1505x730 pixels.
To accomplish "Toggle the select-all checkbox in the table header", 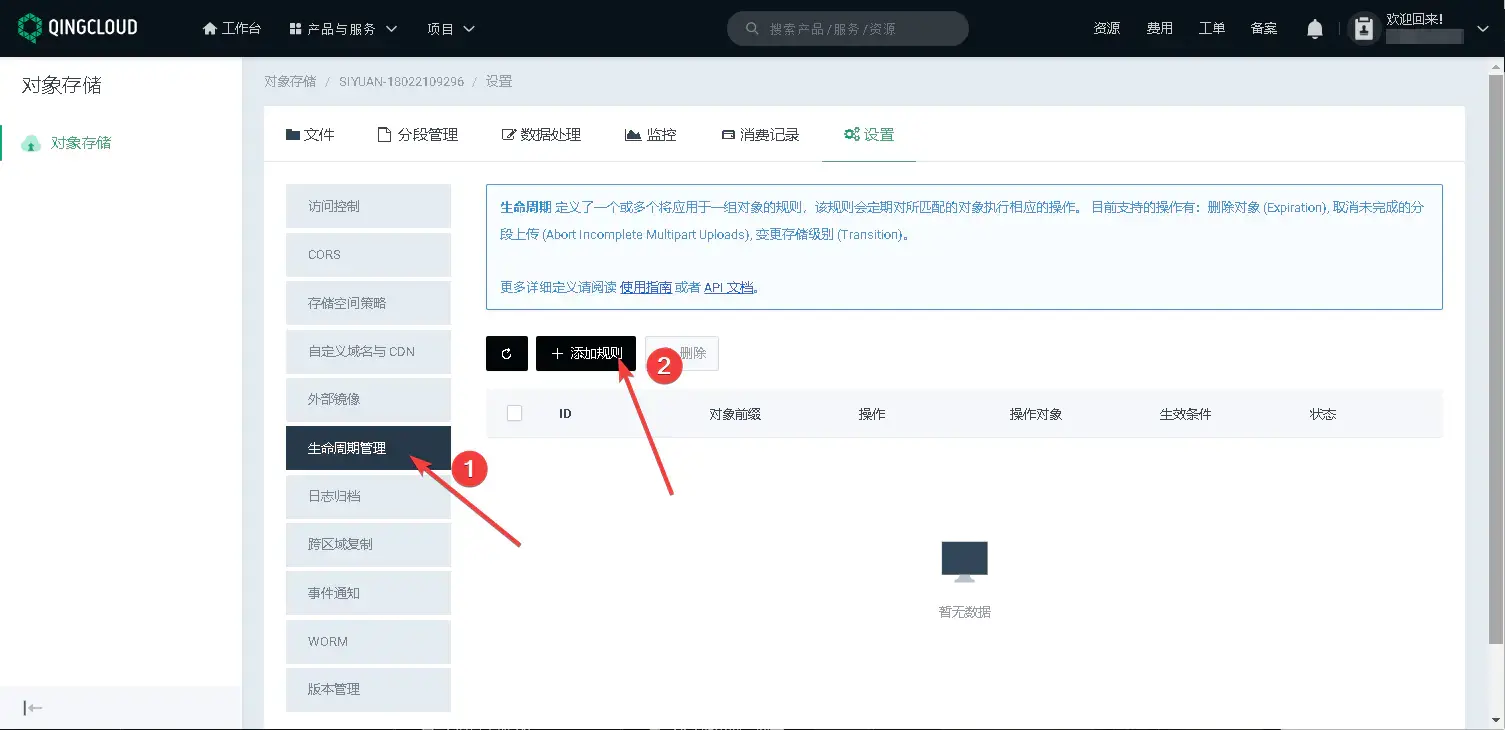I will (x=514, y=413).
